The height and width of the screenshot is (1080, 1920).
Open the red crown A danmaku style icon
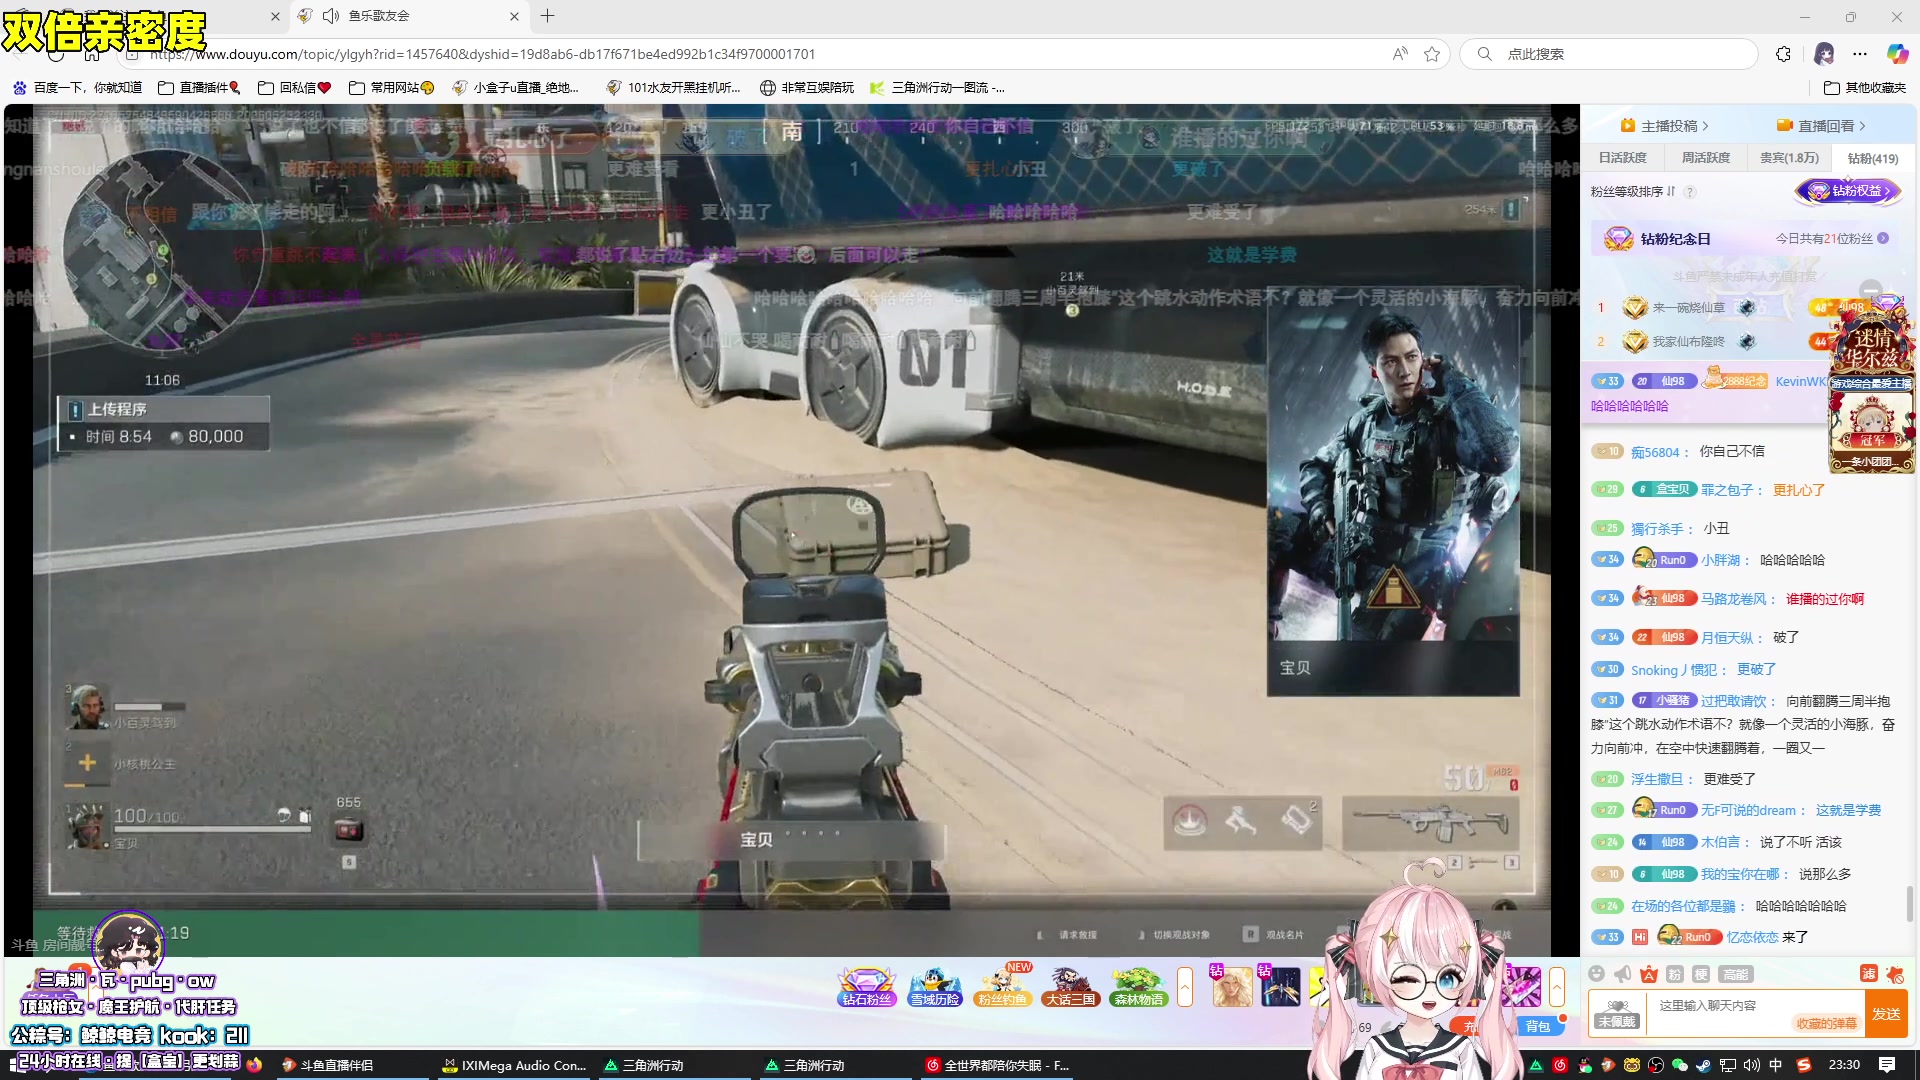(1649, 974)
